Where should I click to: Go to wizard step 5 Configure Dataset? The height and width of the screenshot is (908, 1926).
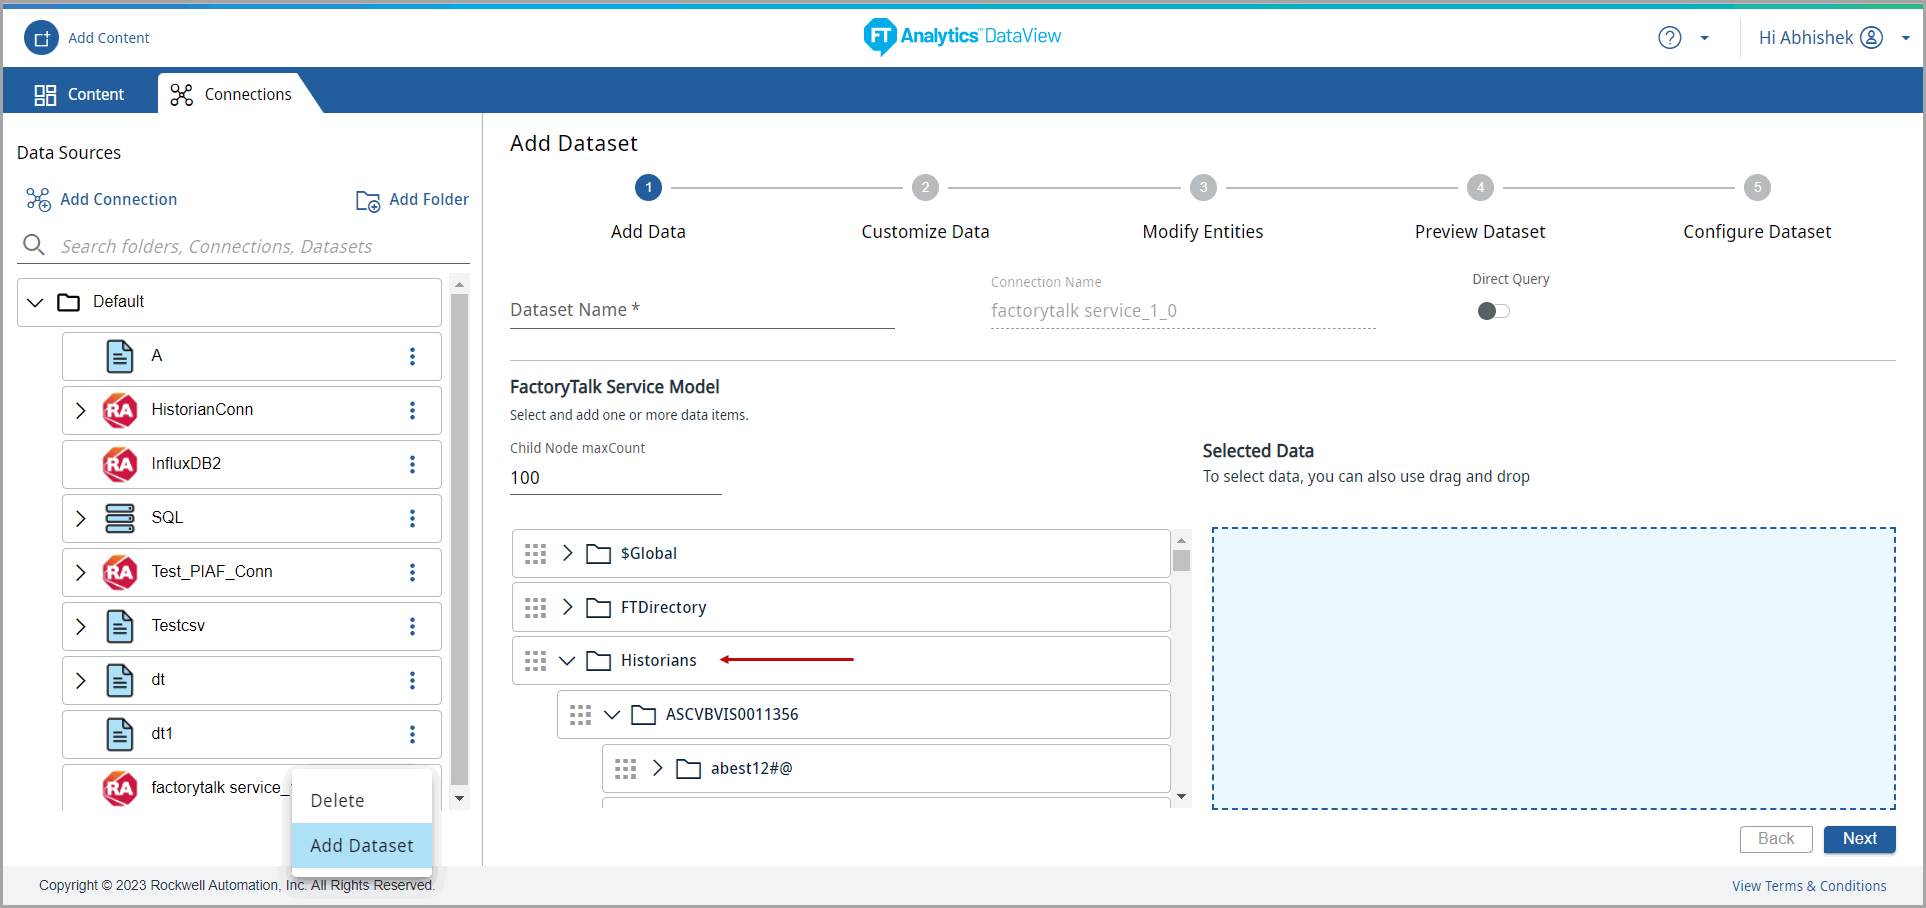[x=1757, y=187]
